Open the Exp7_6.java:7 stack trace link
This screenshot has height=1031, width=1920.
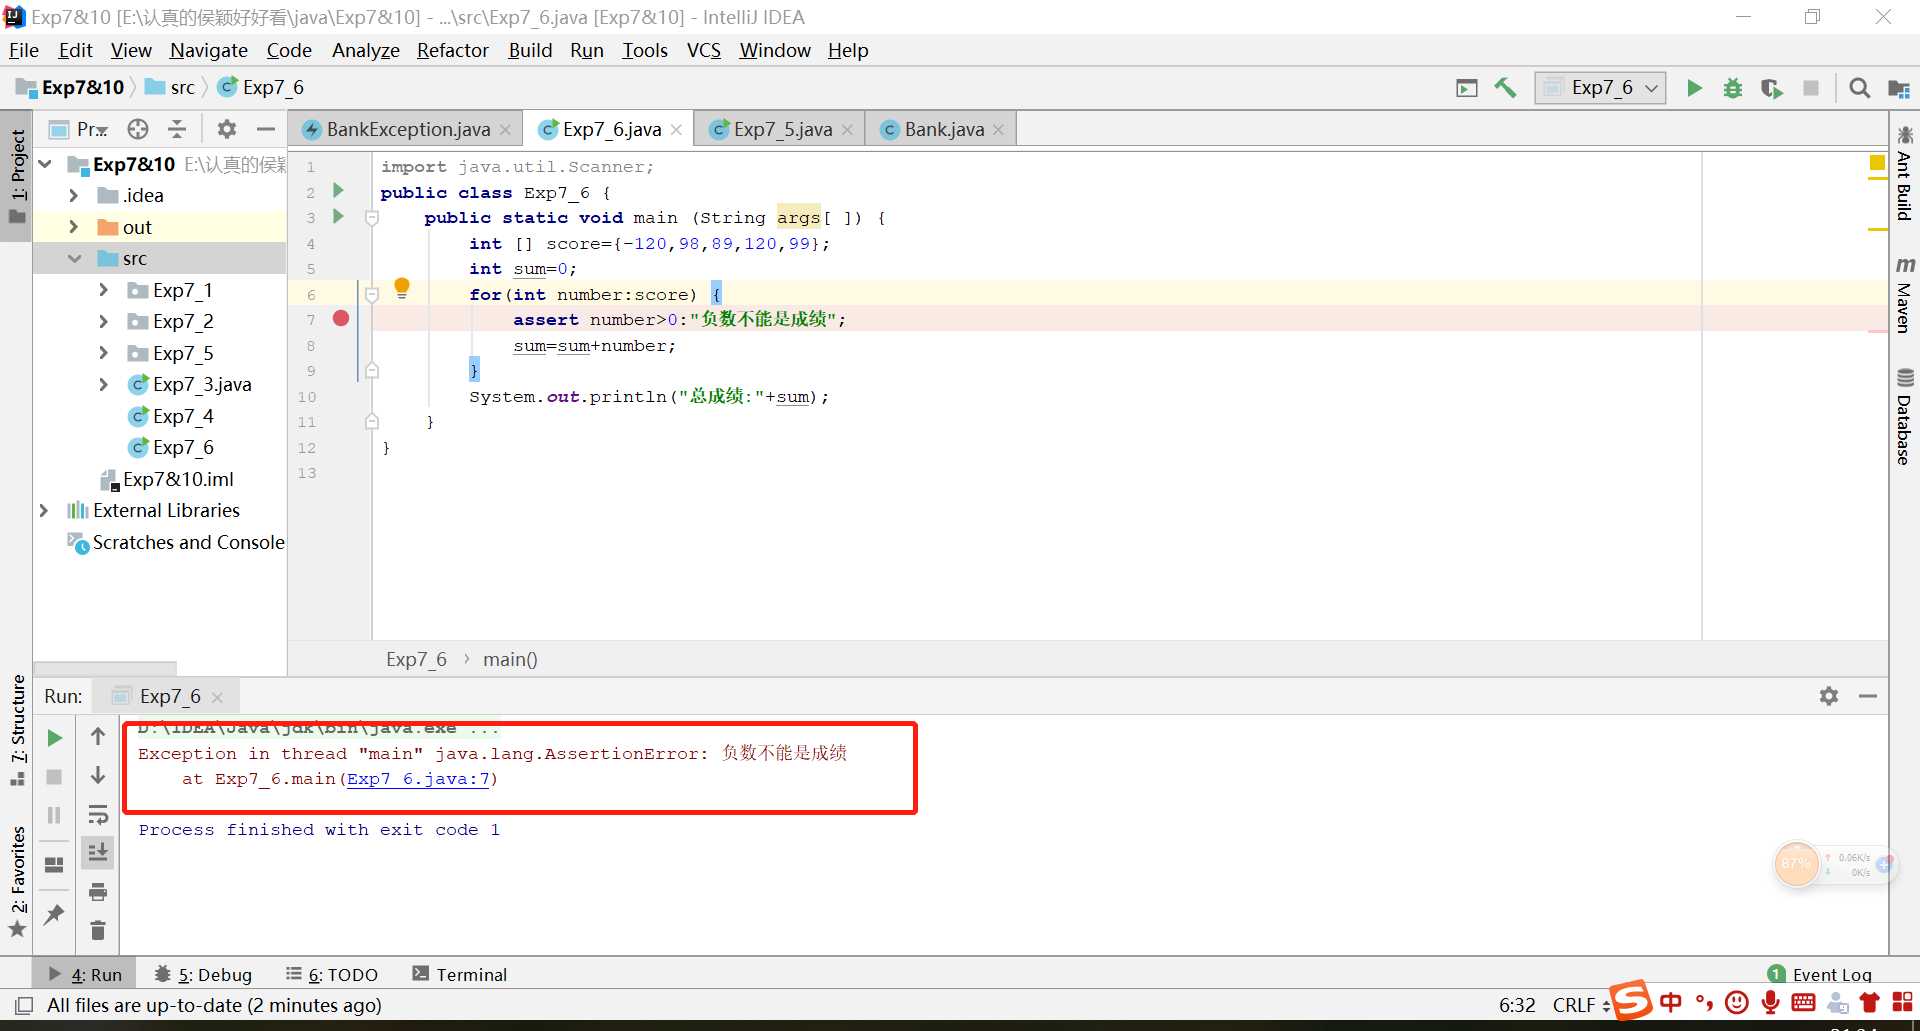coord(418,779)
